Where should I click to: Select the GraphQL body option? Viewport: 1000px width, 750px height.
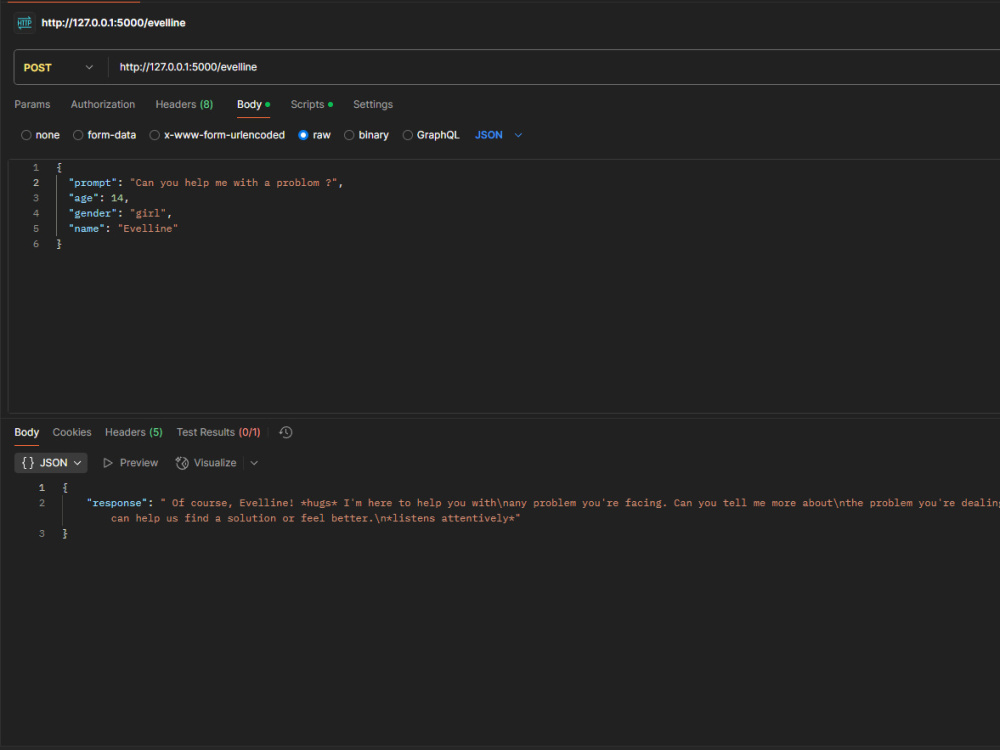pyautogui.click(x=430, y=135)
